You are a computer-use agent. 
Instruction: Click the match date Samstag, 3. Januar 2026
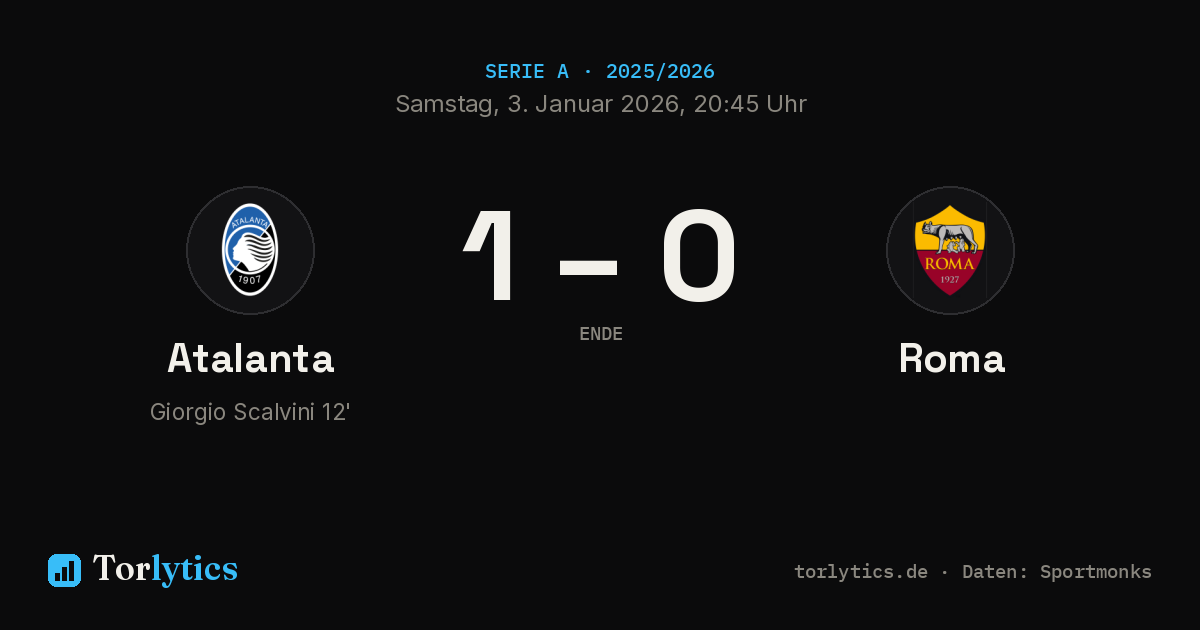pyautogui.click(x=536, y=104)
